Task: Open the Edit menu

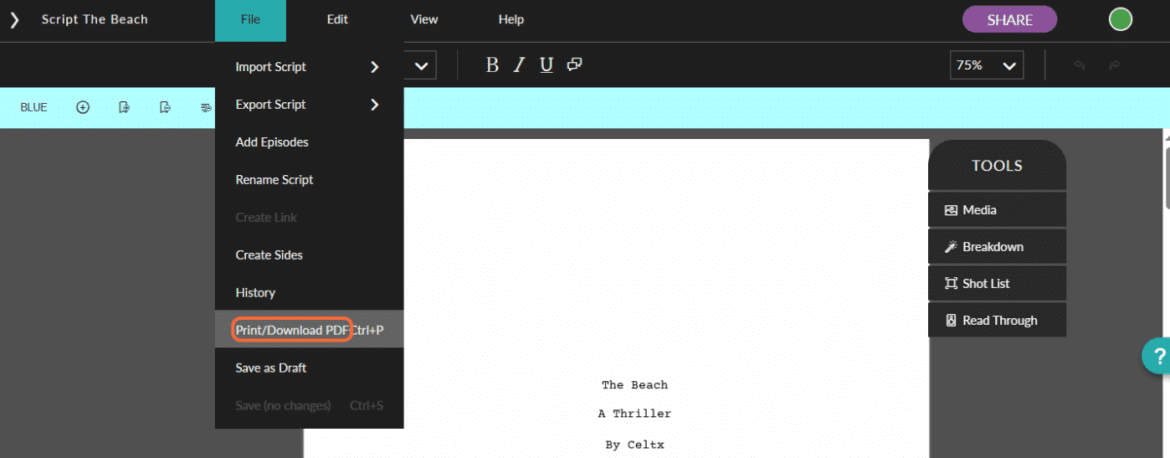Action: coord(337,20)
